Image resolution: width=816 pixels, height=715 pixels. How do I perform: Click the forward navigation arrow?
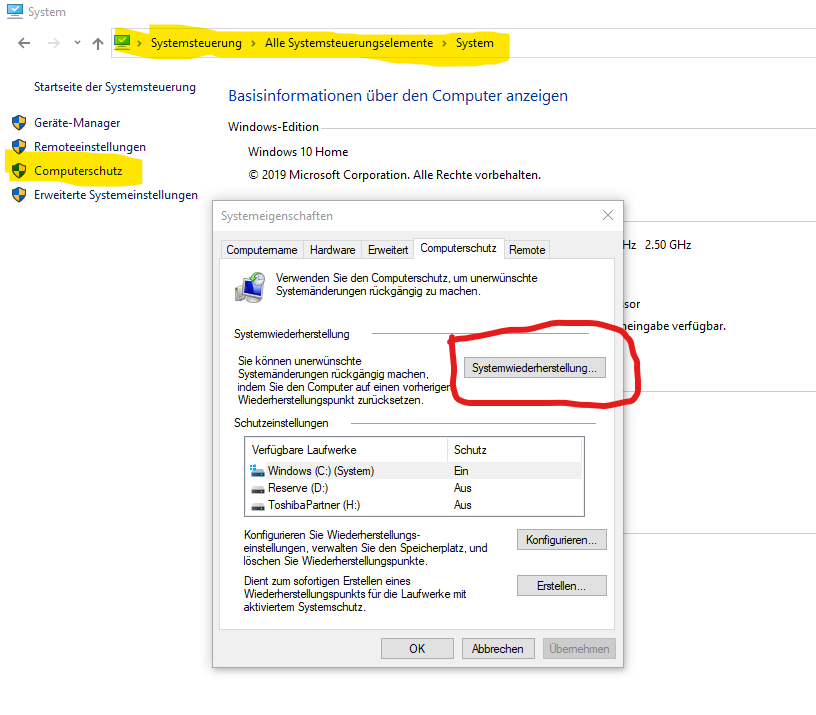[54, 43]
